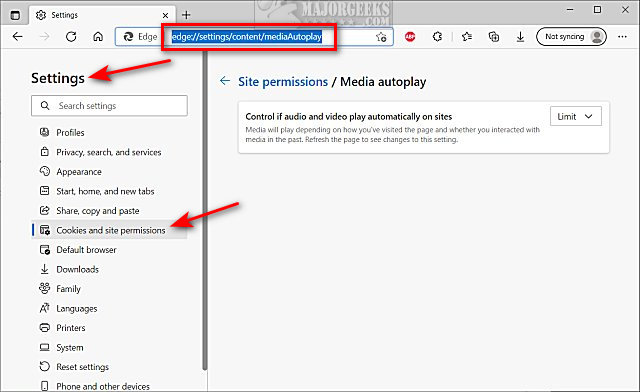
Task: Add this page to favorites star
Action: pos(381,37)
